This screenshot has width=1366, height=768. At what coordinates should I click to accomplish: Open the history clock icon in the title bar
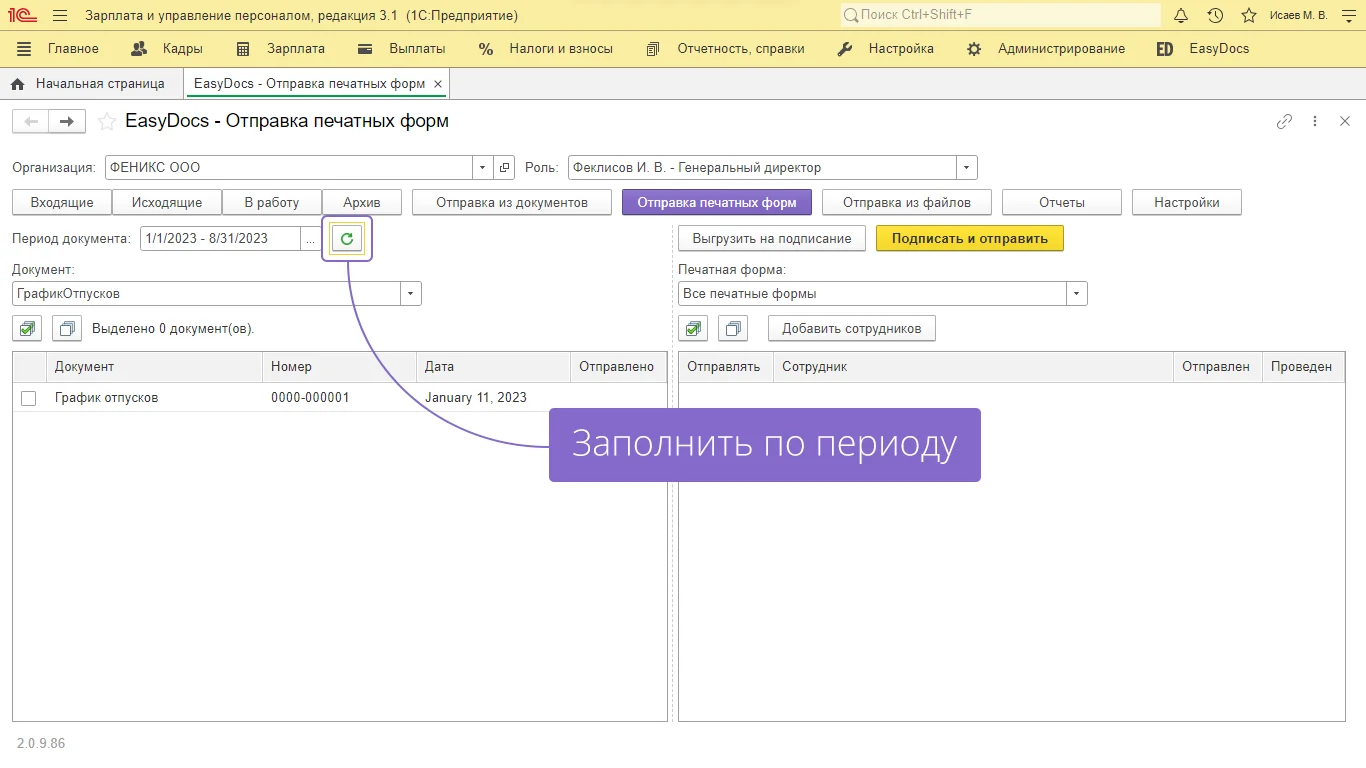(1215, 16)
